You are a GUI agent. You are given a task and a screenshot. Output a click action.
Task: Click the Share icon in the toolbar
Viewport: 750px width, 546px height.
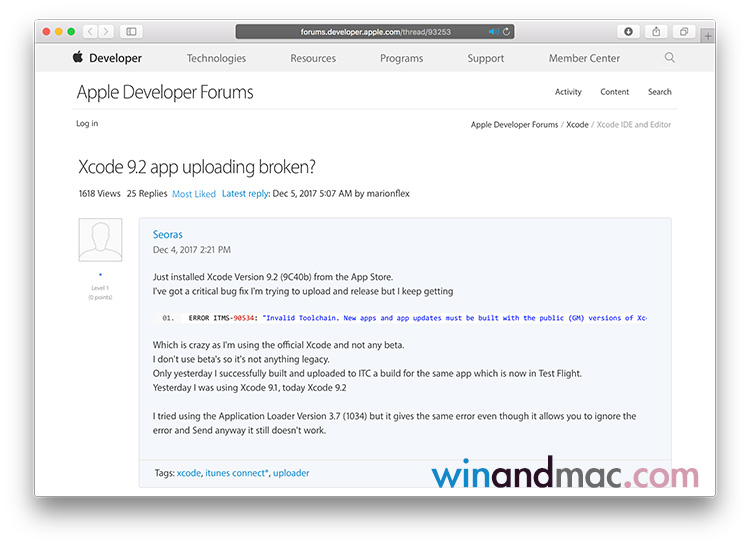pyautogui.click(x=656, y=32)
